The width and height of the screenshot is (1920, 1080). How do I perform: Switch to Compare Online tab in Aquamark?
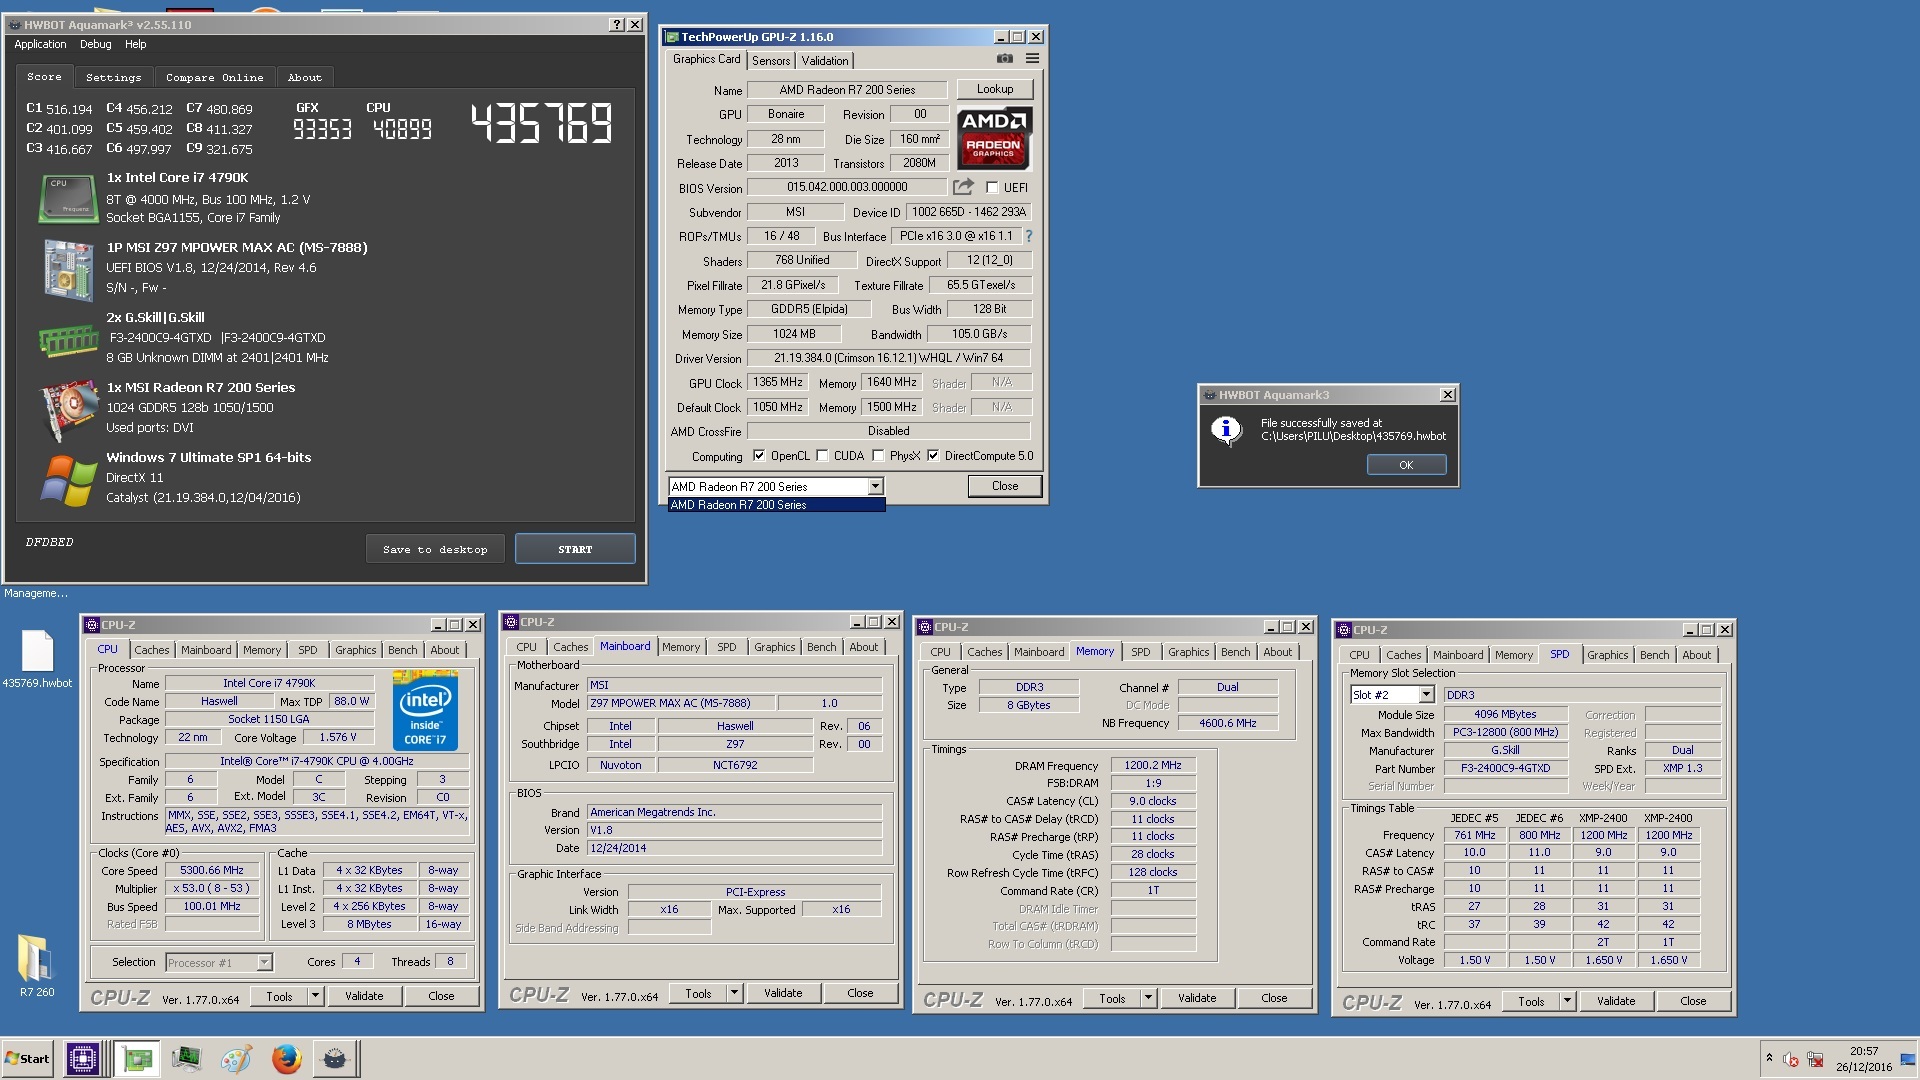pyautogui.click(x=215, y=78)
